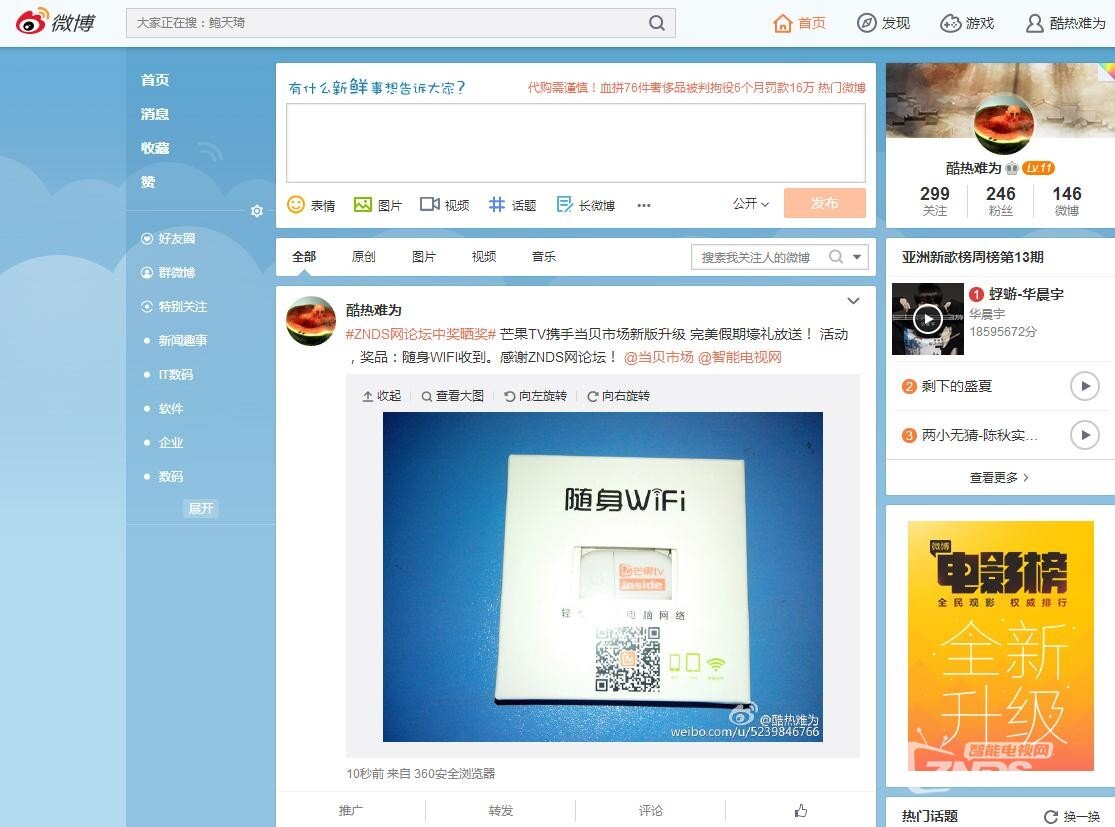Open 长微博 long post editor
The width and height of the screenshot is (1115, 827).
(x=585, y=205)
